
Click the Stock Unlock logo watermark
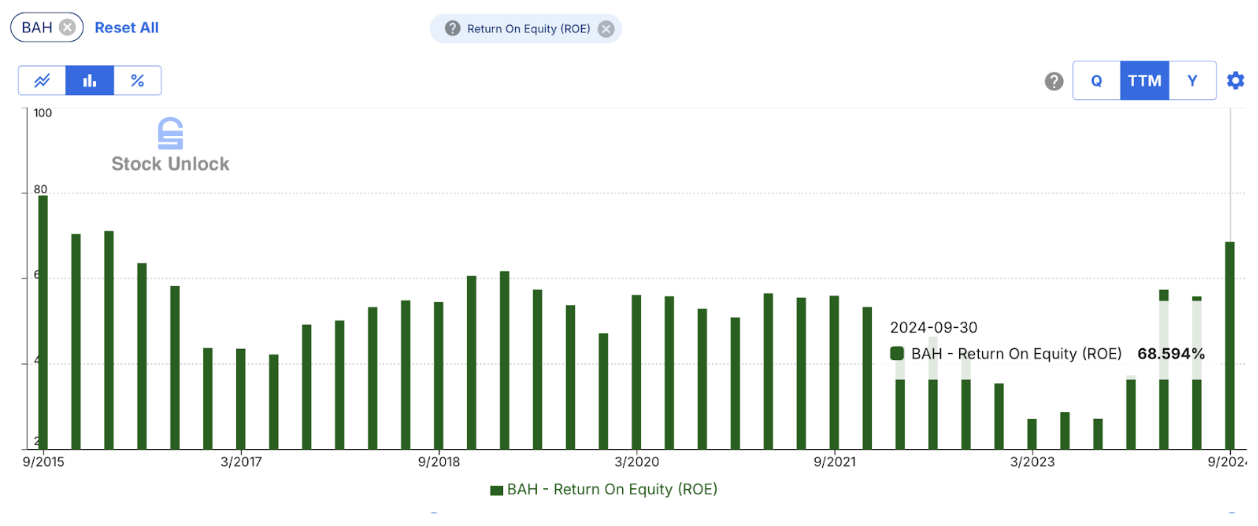tap(170, 146)
